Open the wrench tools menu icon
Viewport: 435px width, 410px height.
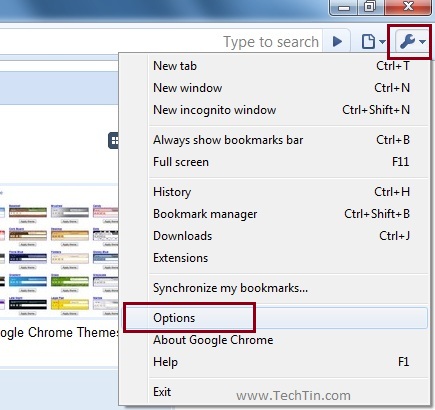pyautogui.click(x=407, y=42)
